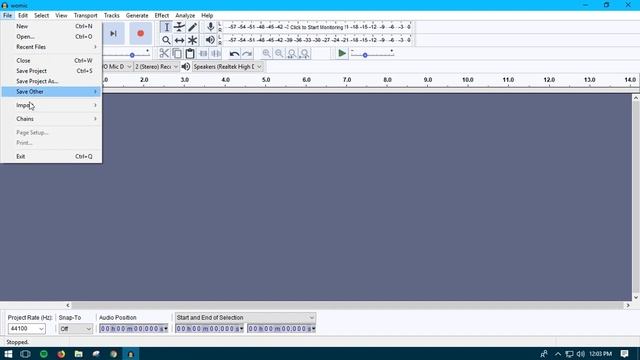The image size is (640, 360).
Task: Click the green Play-at-speed button
Action: 342,53
